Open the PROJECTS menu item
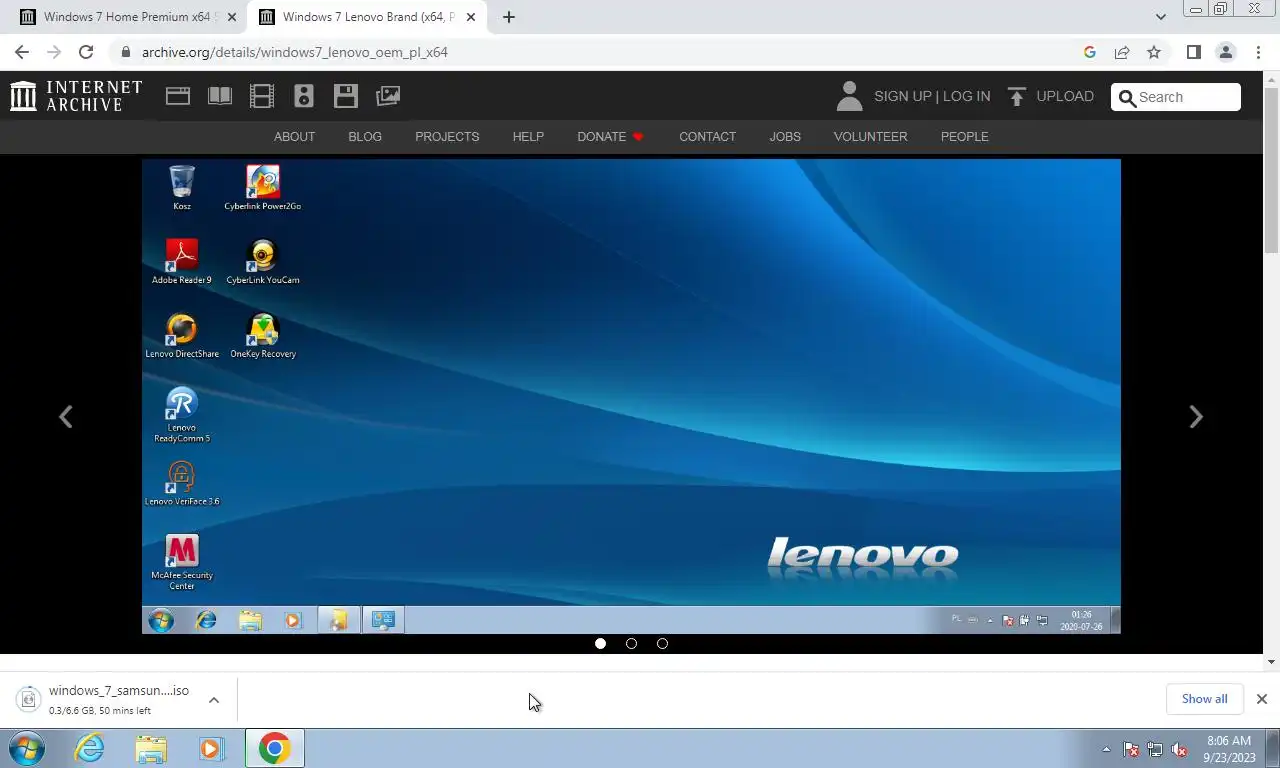This screenshot has width=1280, height=768. tap(447, 137)
